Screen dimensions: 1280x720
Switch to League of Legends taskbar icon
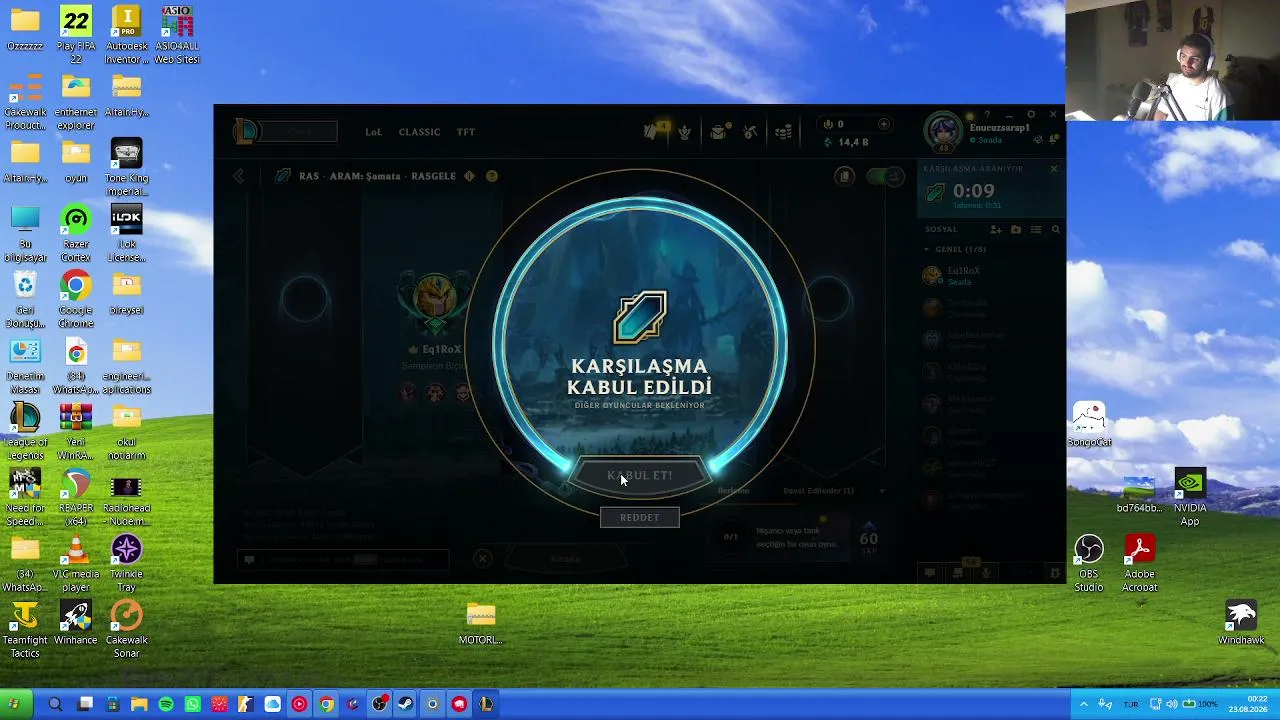(485, 704)
